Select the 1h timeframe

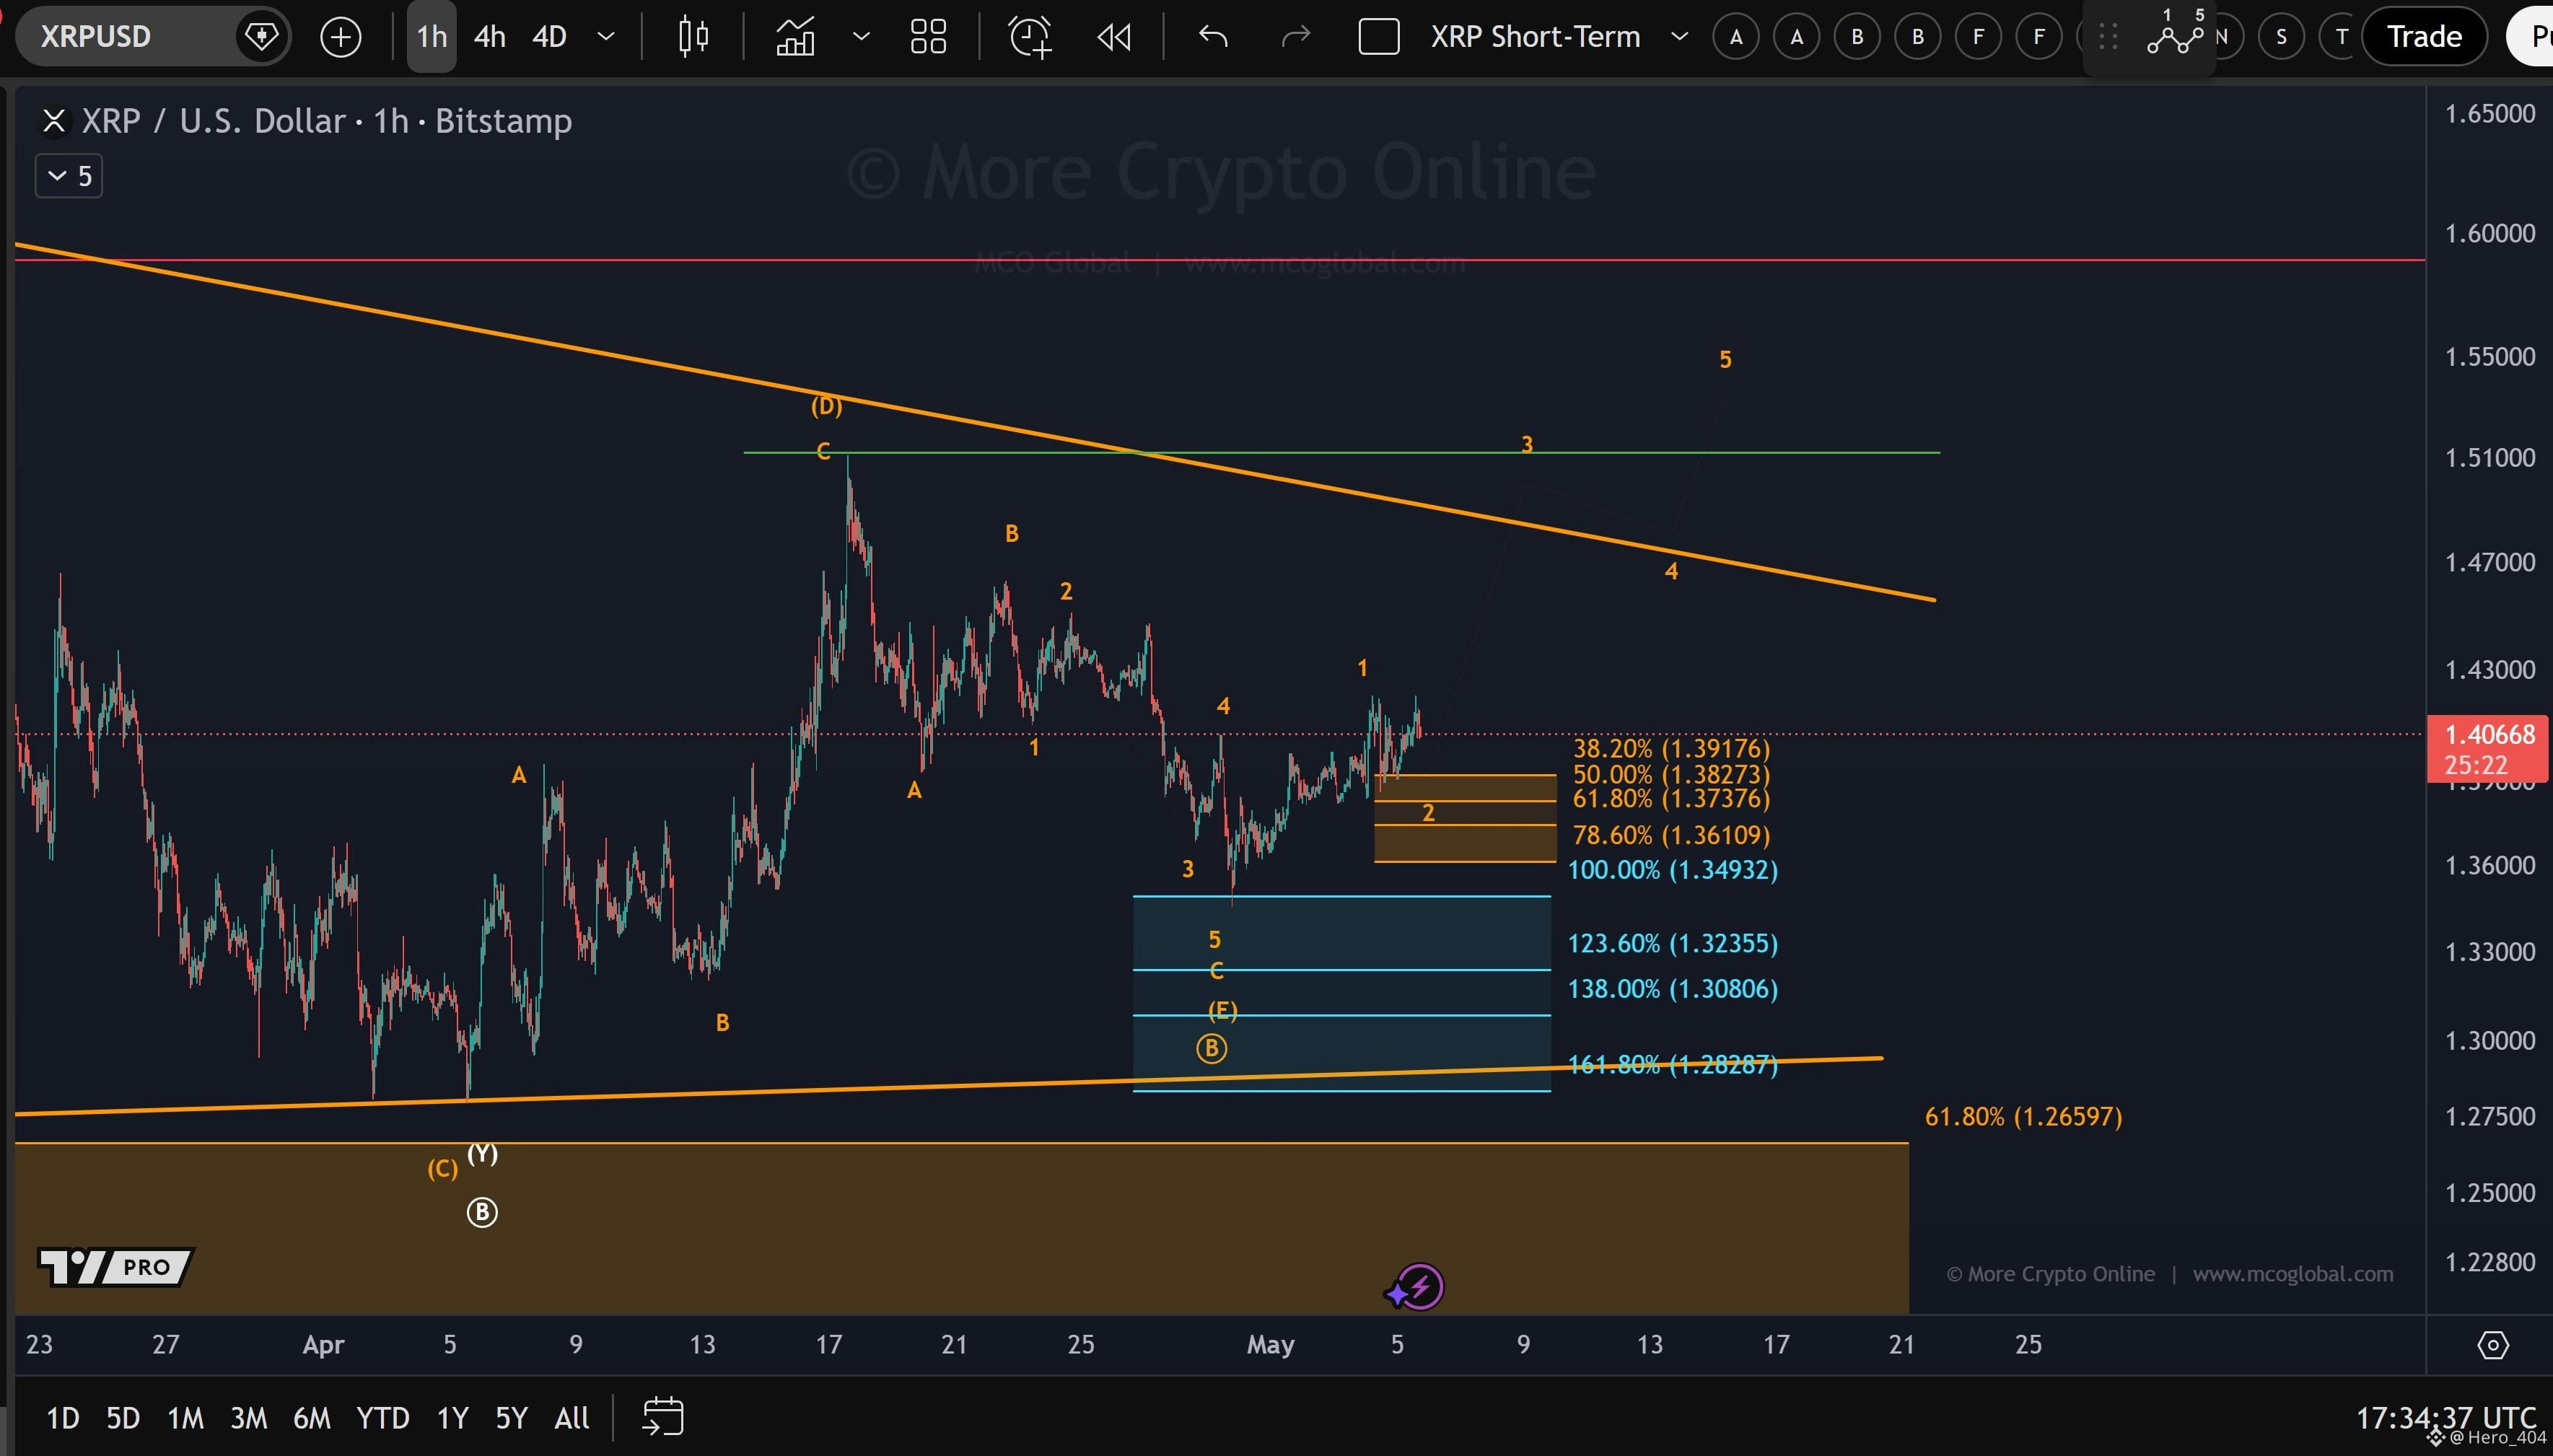[x=432, y=37]
